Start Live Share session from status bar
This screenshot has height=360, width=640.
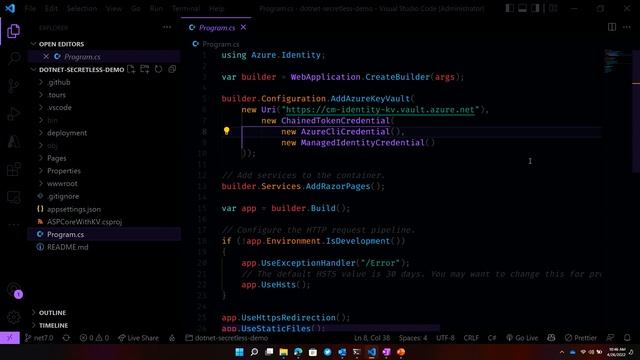pyautogui.click(x=138, y=338)
